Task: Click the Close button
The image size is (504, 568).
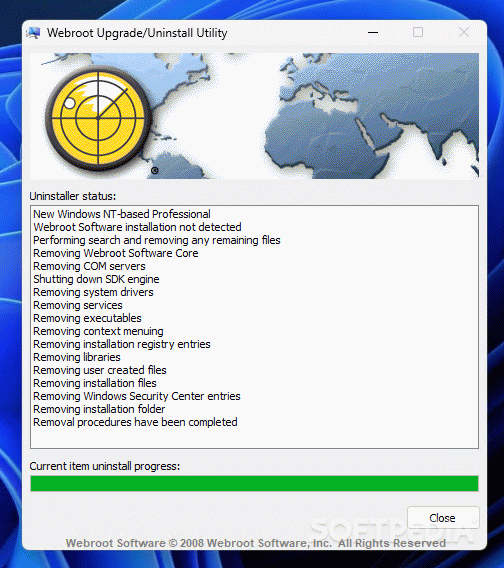Action: (443, 518)
